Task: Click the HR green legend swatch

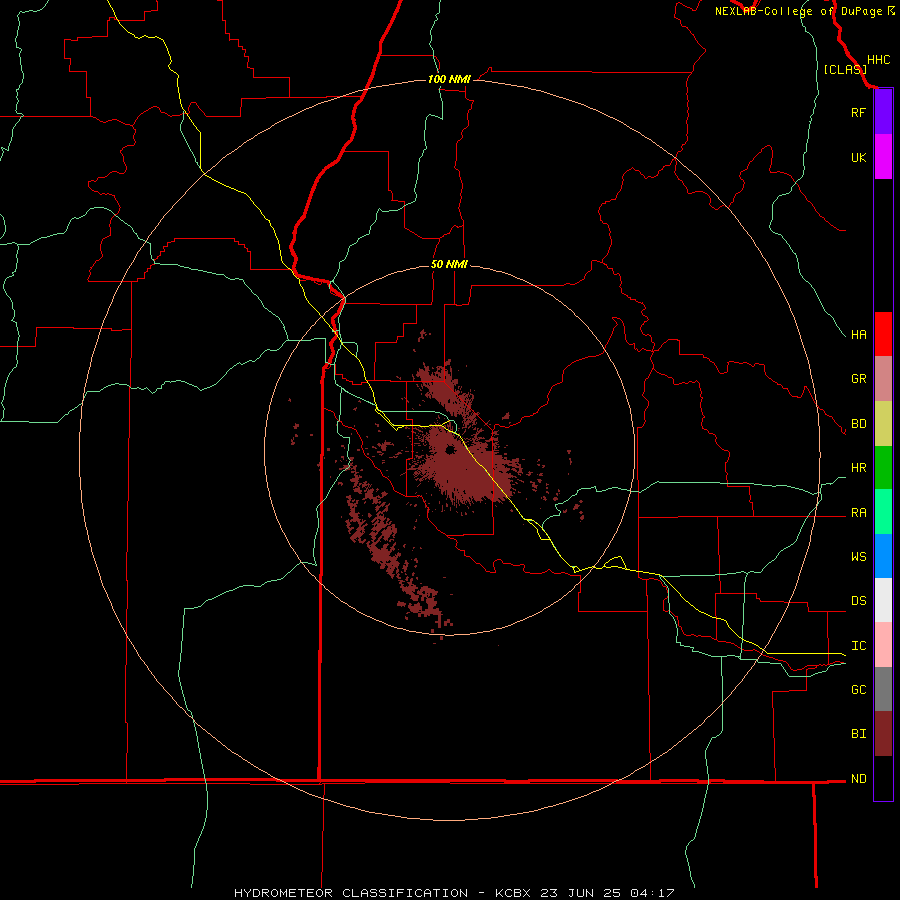Action: pyautogui.click(x=883, y=468)
